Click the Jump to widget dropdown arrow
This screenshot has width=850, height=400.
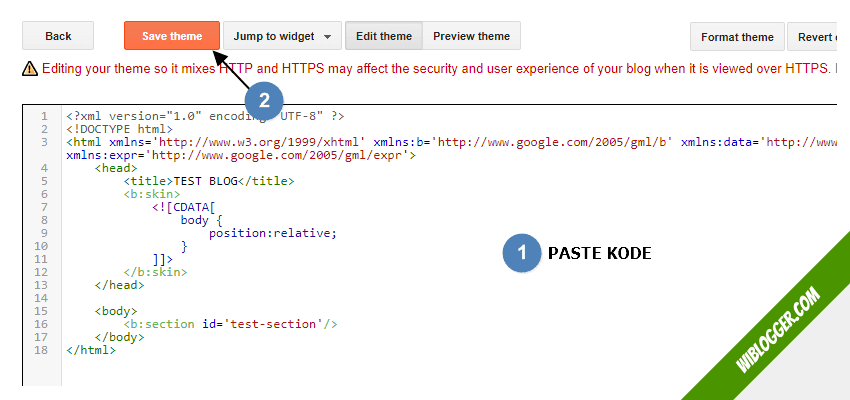(327, 37)
